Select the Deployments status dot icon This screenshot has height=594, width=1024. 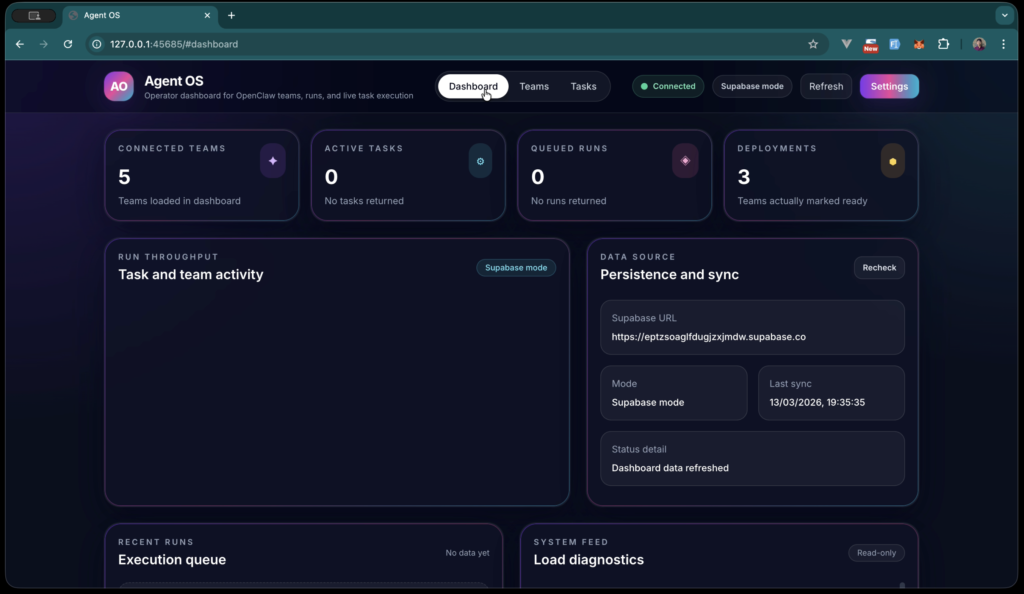[x=893, y=161]
